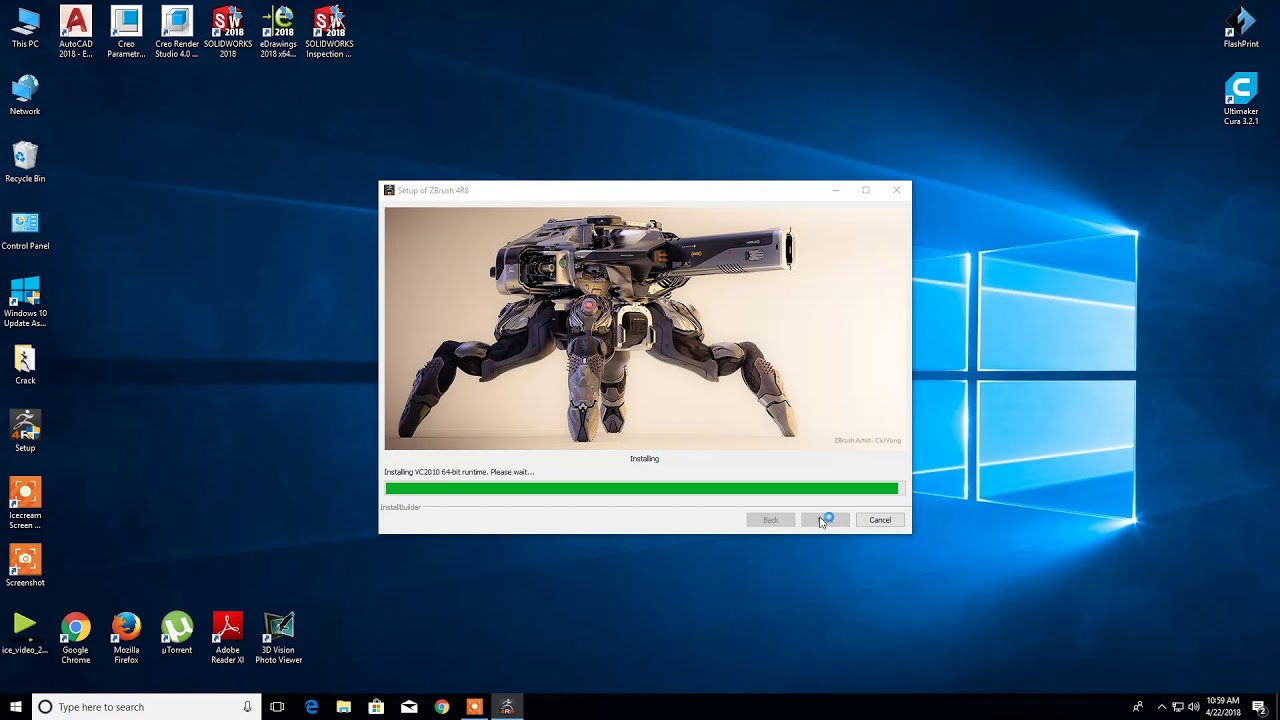The image size is (1280, 720).
Task: Switch to ZBrush setup on the taskbar
Action: click(507, 707)
